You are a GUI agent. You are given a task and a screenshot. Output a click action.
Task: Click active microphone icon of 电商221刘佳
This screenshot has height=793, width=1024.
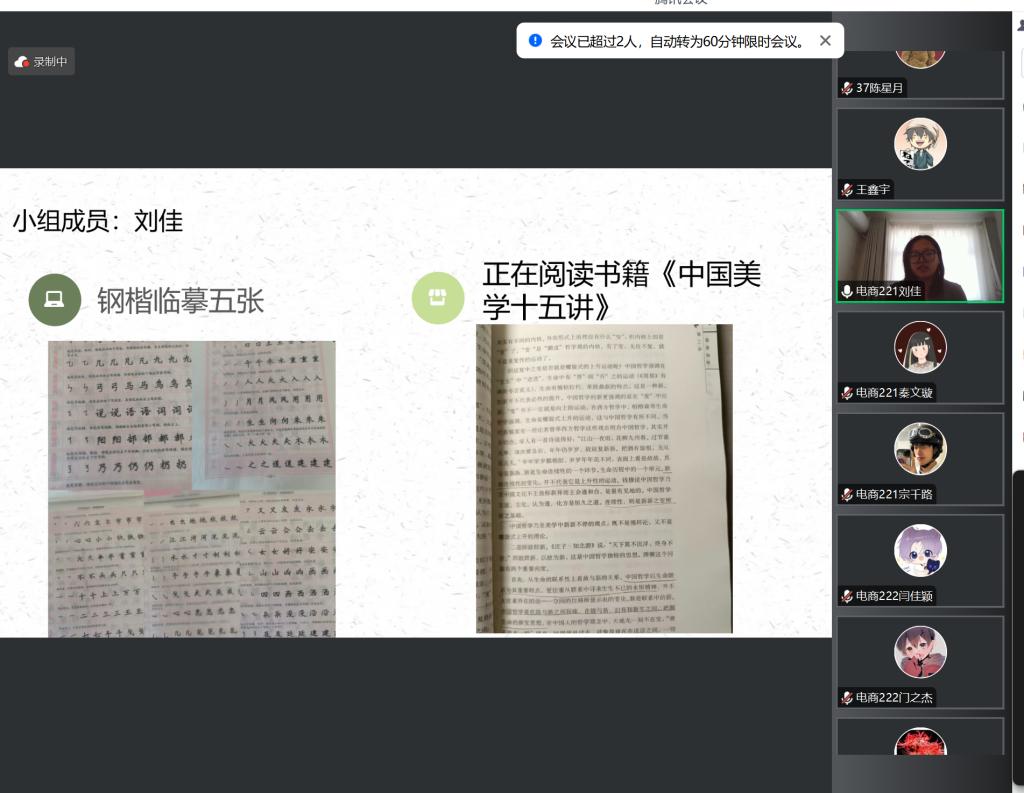[847, 291]
